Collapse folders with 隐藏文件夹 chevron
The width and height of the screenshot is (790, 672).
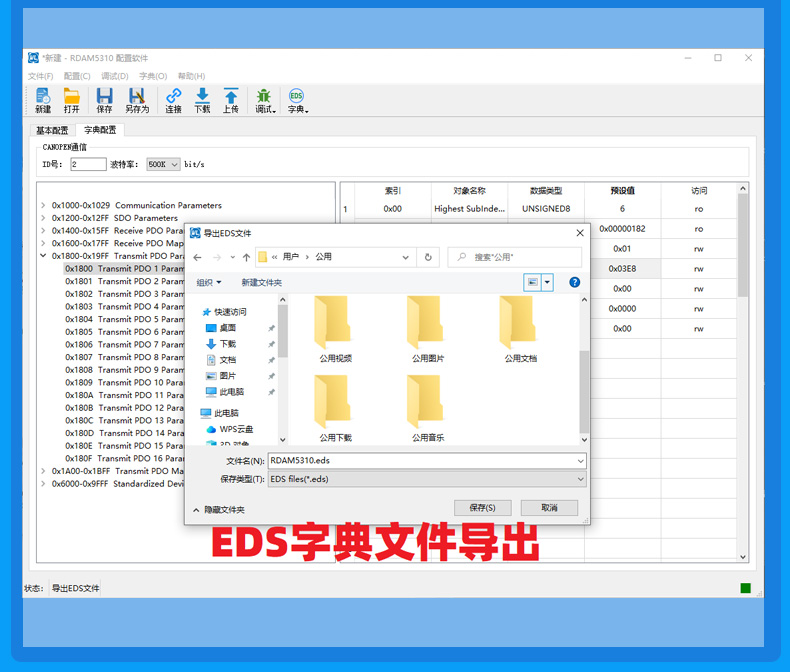pyautogui.click(x=197, y=510)
